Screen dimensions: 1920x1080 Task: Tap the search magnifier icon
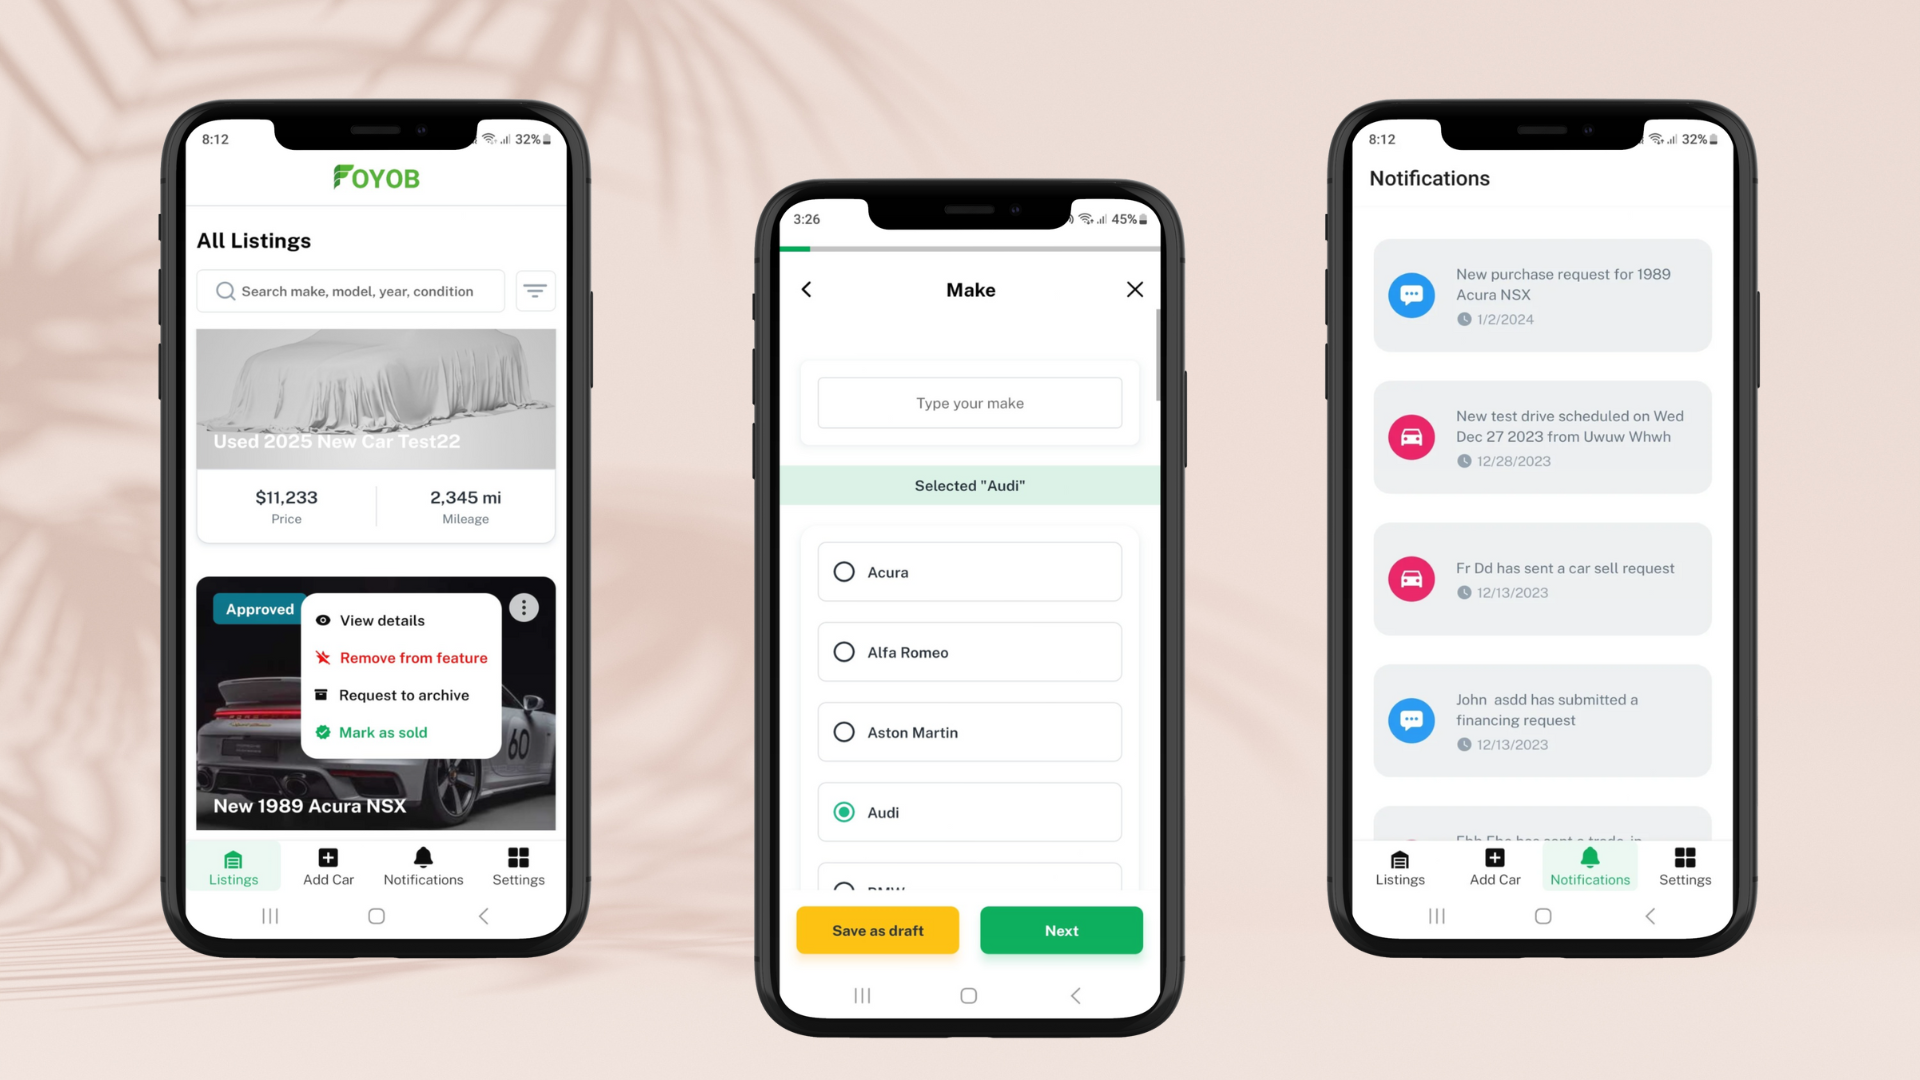[x=225, y=291]
